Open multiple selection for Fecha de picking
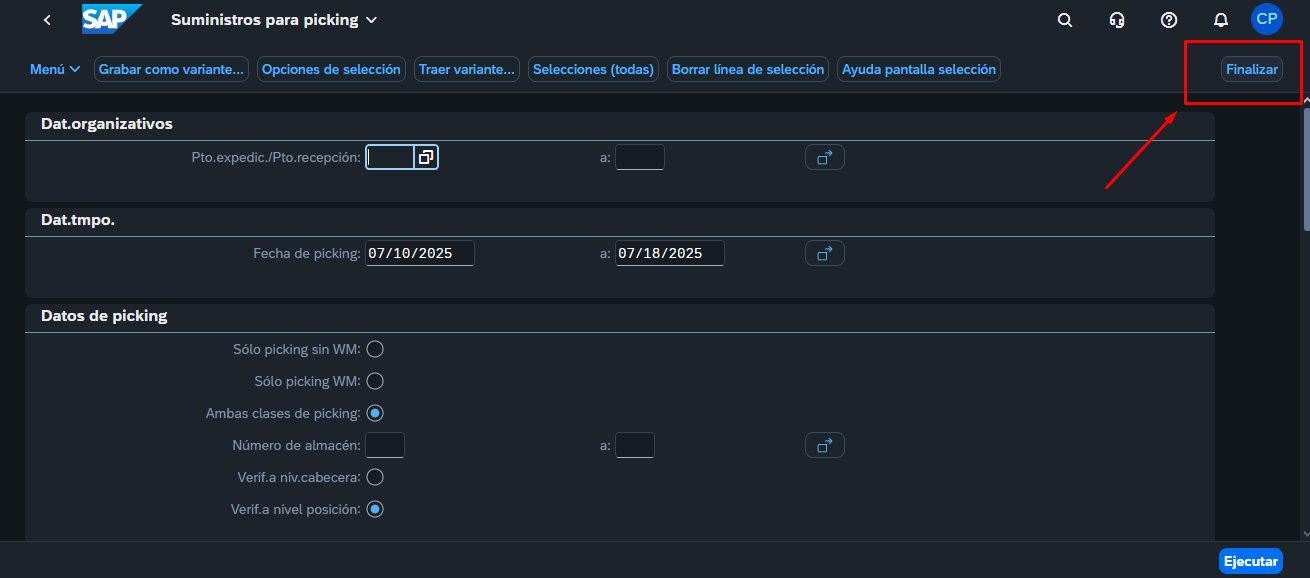 coord(825,254)
